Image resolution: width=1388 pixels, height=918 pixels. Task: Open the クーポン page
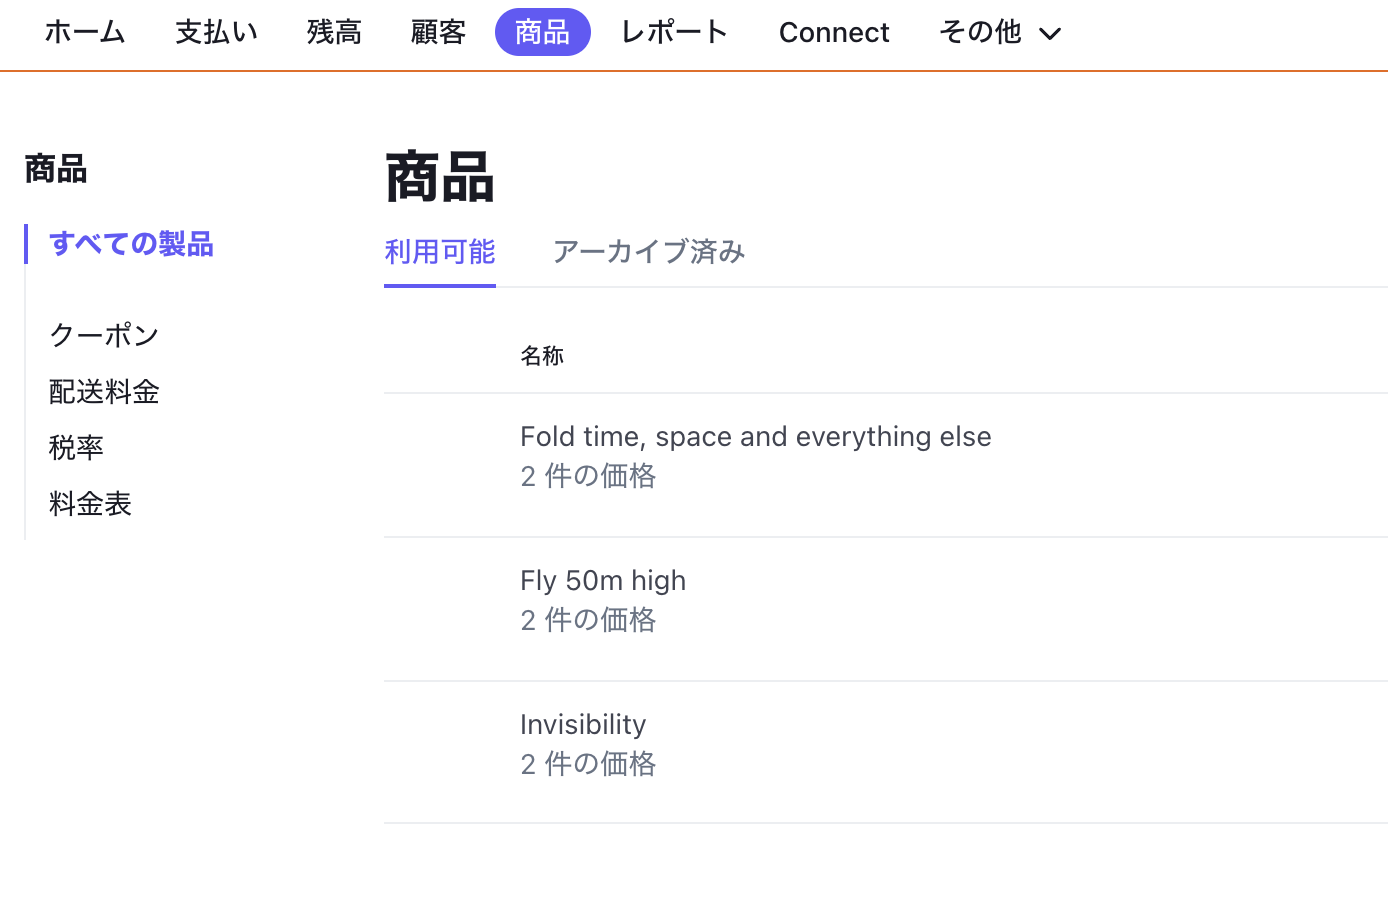(103, 335)
